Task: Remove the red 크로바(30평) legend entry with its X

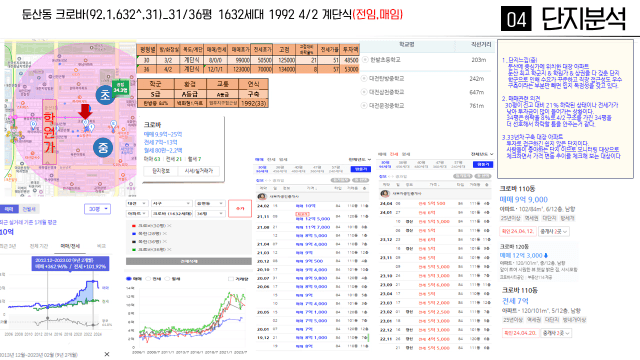Action: click(x=169, y=226)
